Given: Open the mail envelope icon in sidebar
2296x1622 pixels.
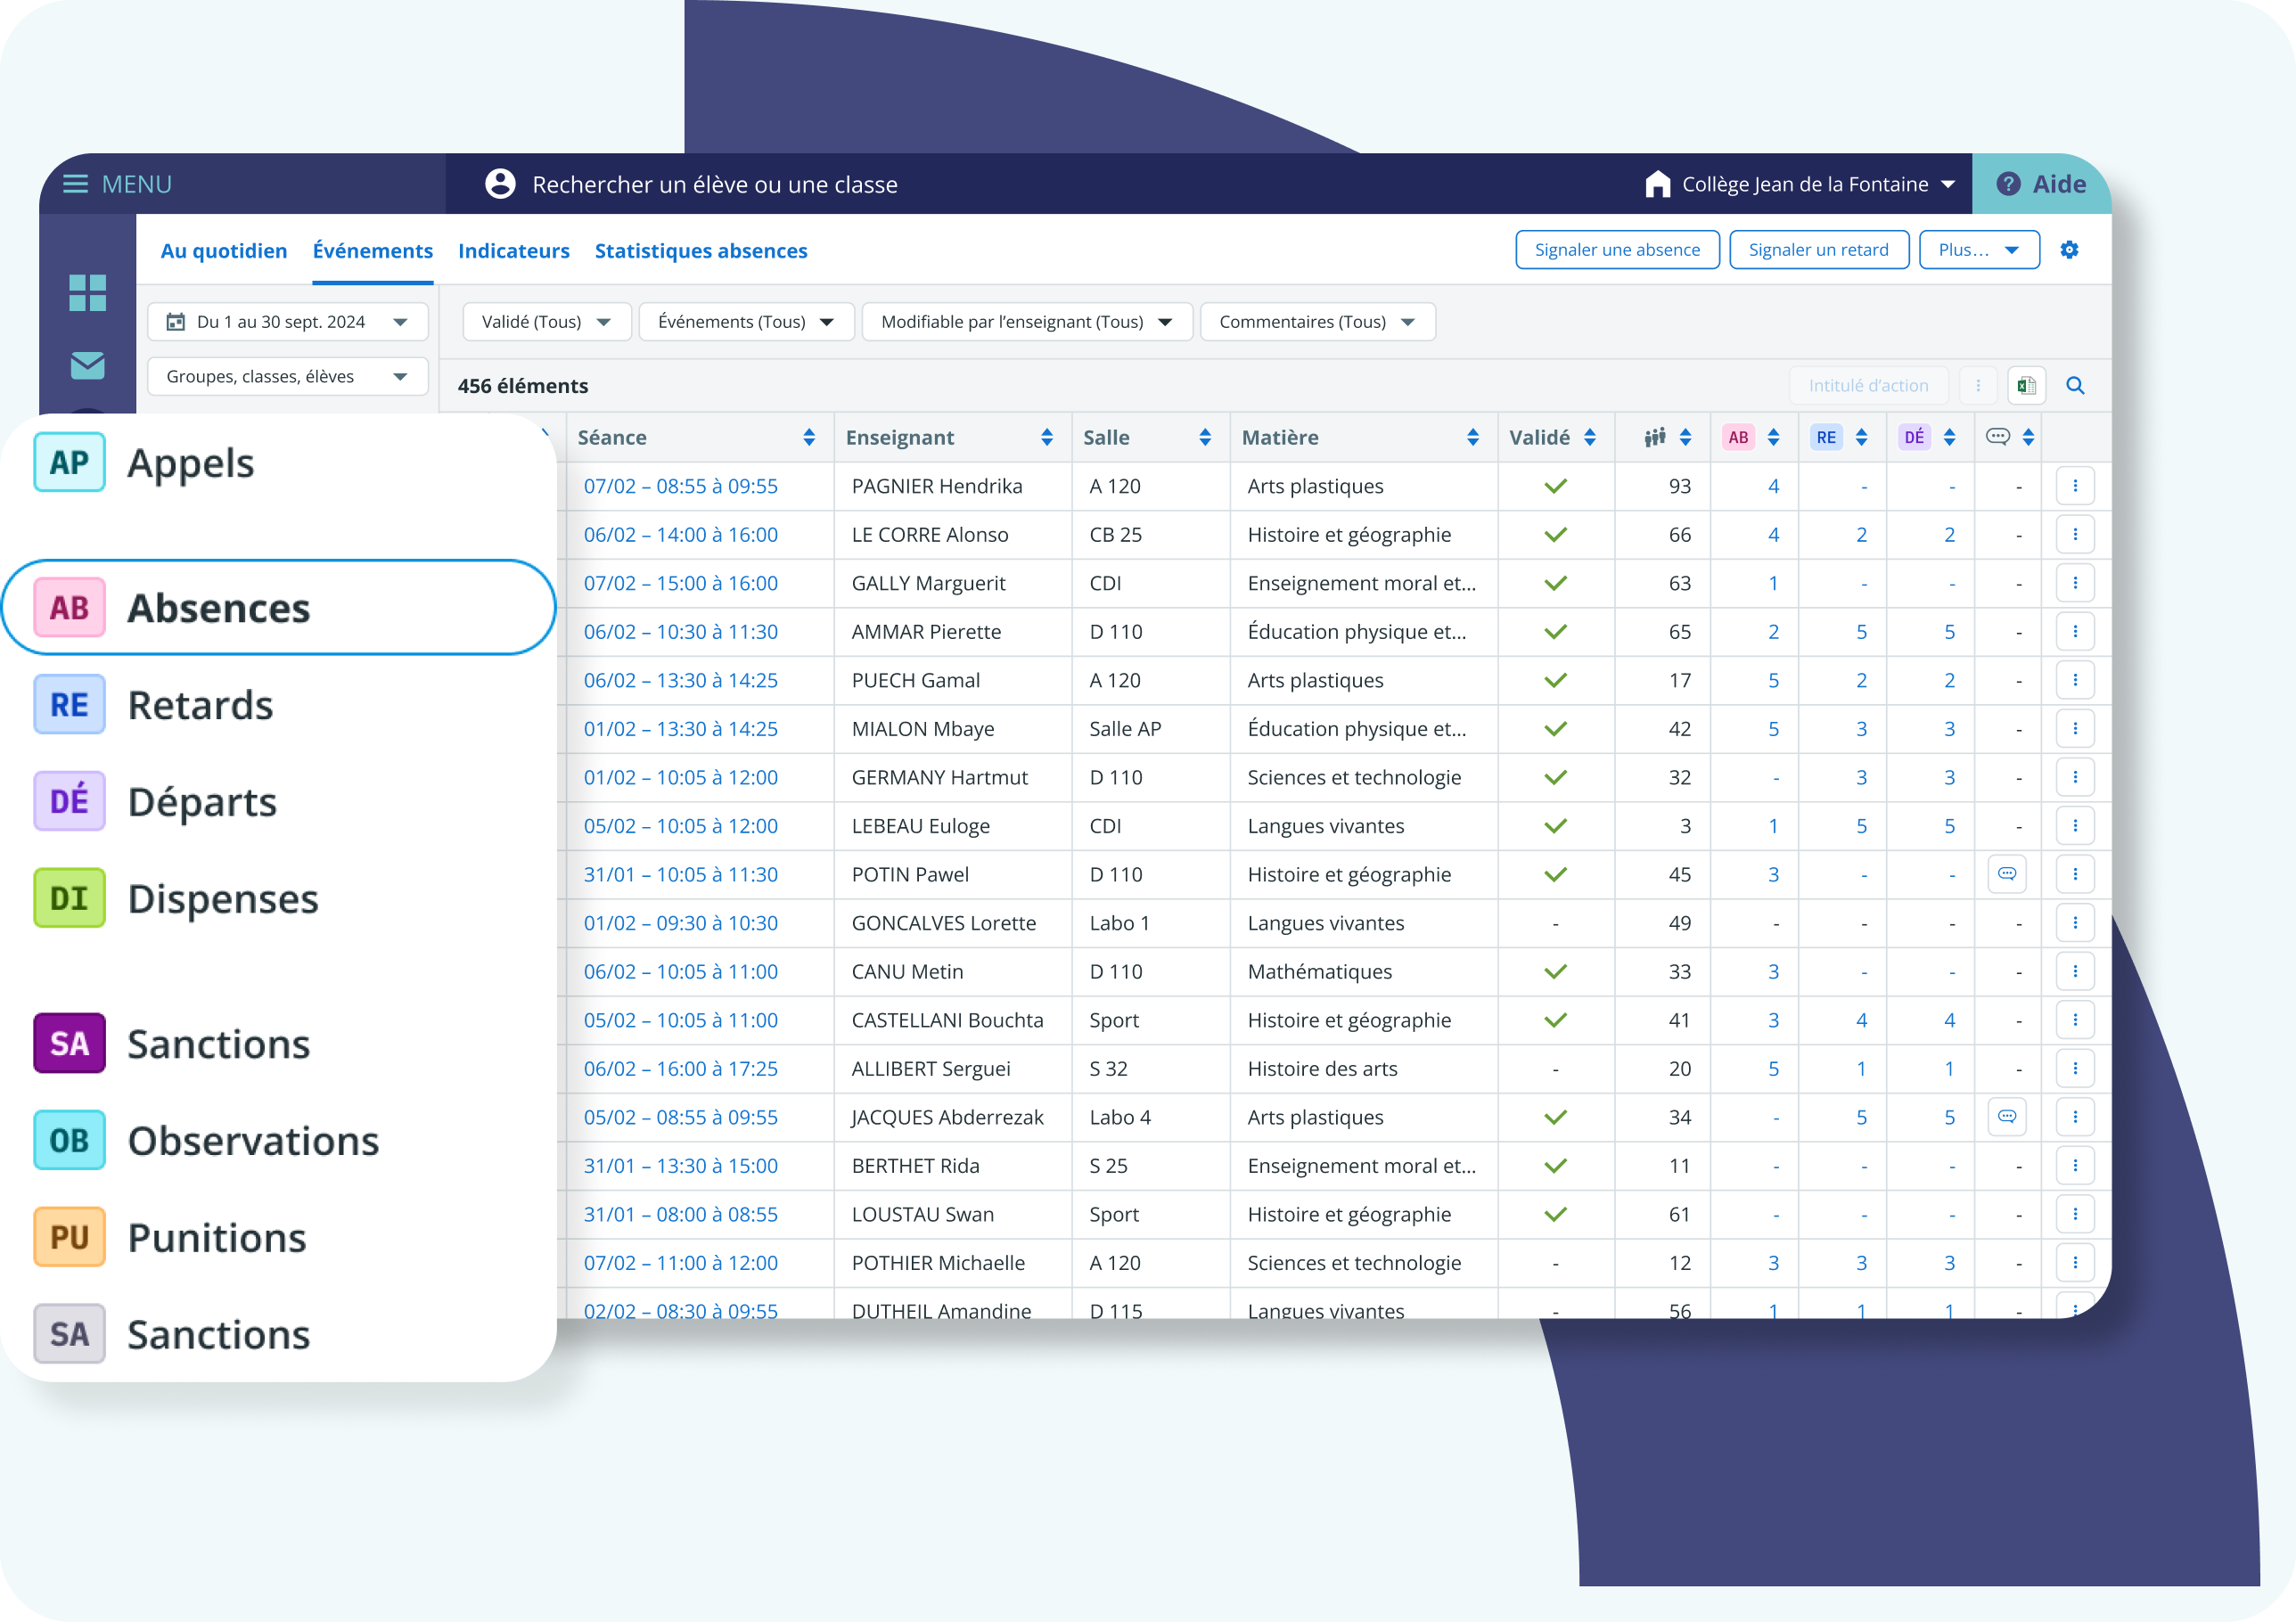Looking at the screenshot, I should 88,365.
